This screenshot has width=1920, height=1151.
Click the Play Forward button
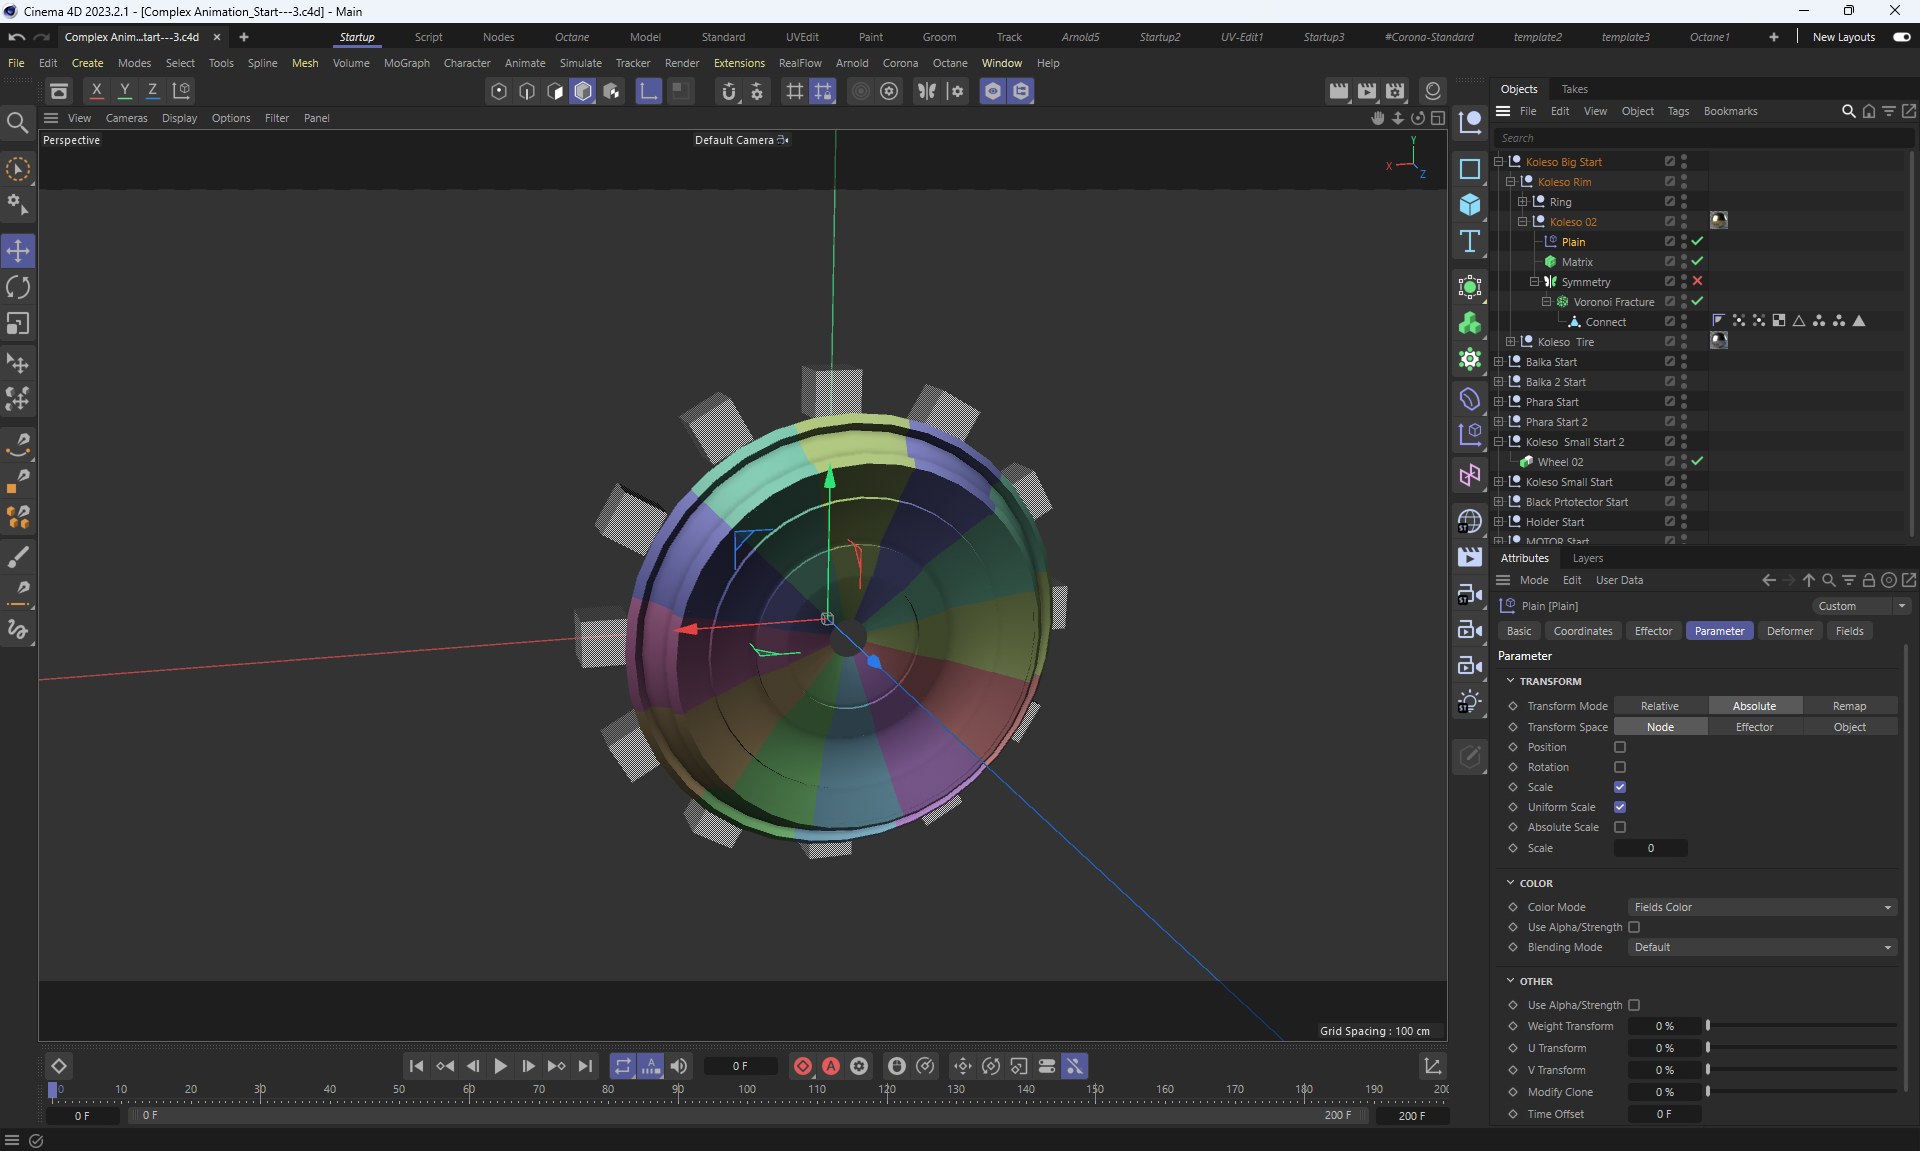500,1066
